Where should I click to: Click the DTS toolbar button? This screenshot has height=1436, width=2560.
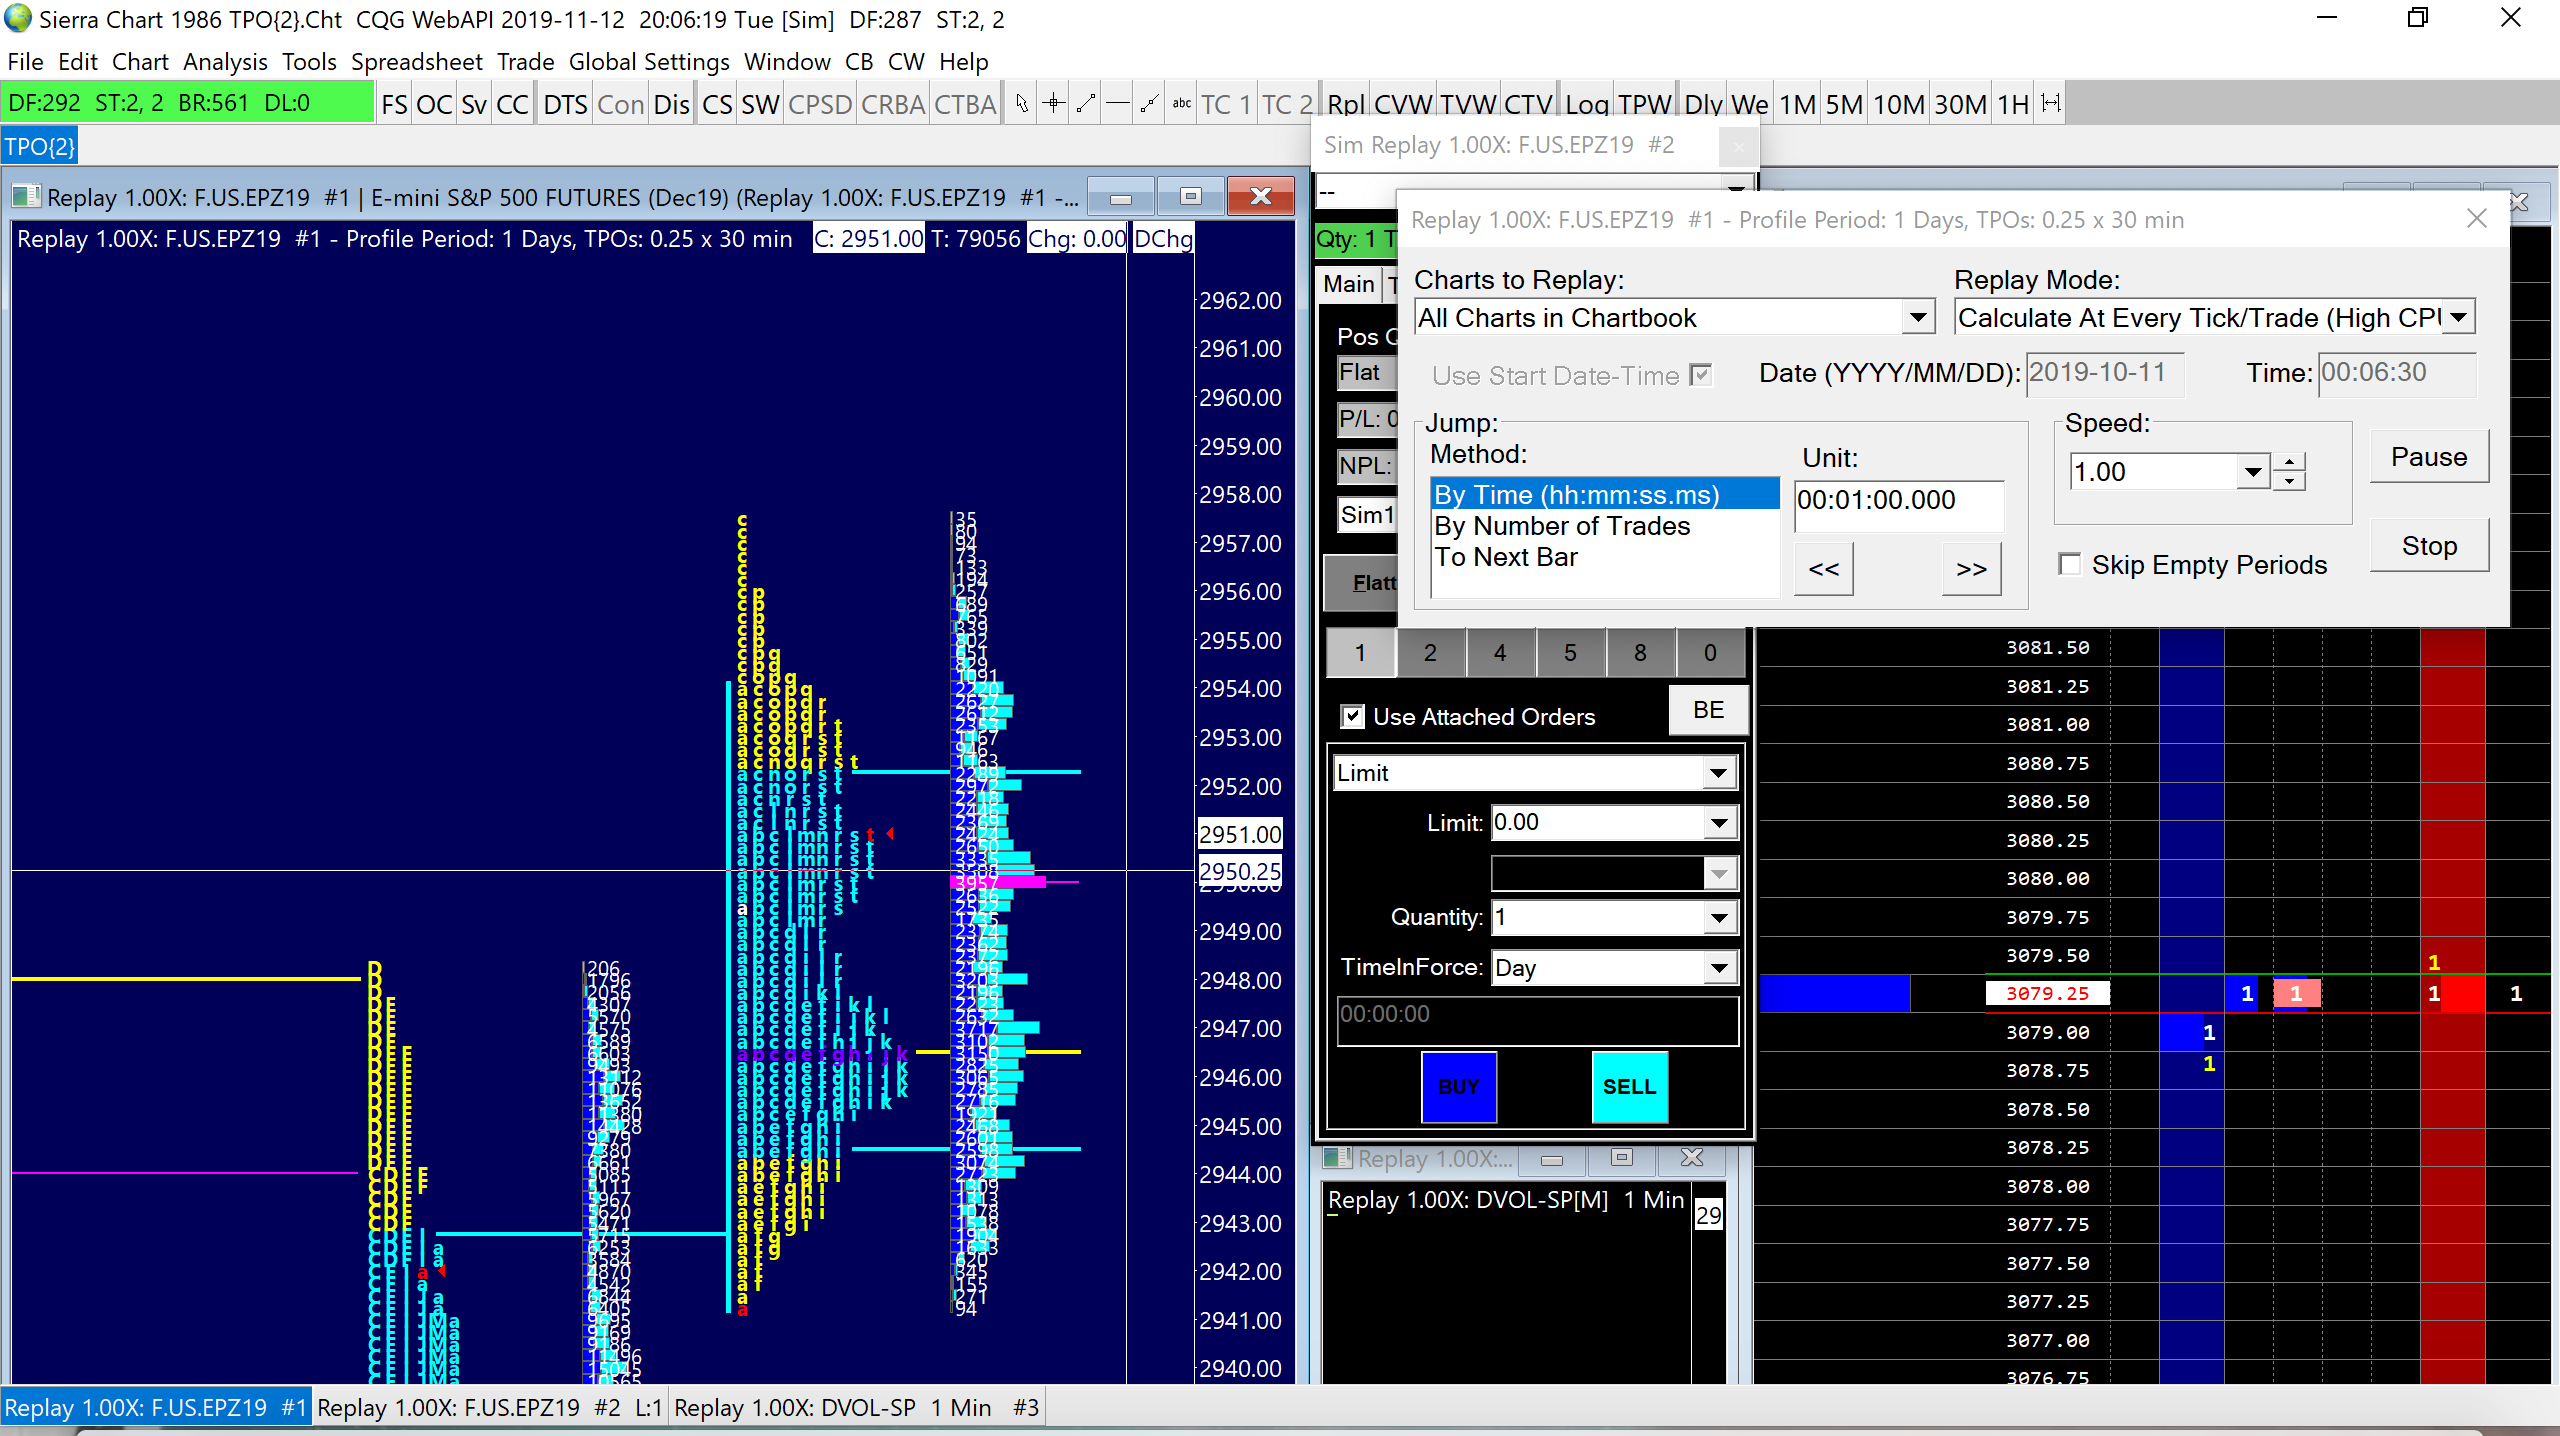tap(565, 104)
